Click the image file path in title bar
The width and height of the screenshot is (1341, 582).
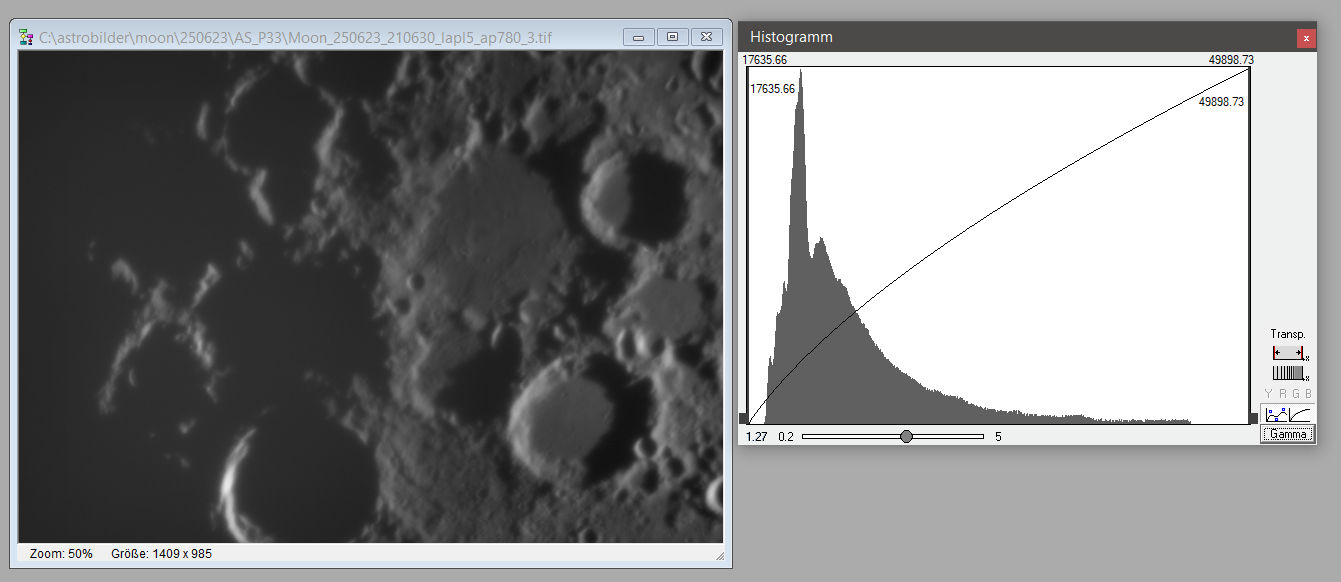coord(295,38)
